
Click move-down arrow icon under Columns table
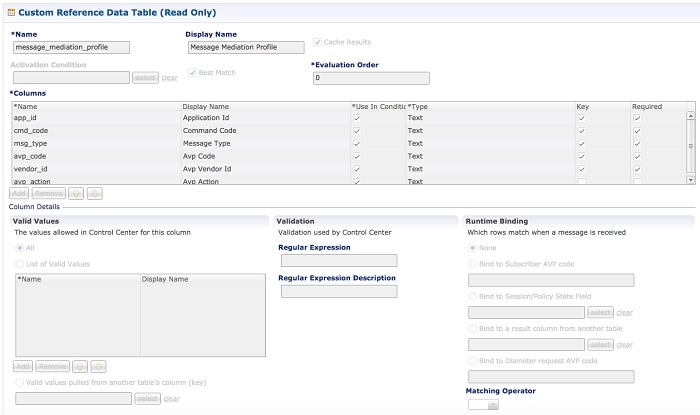coord(95,194)
